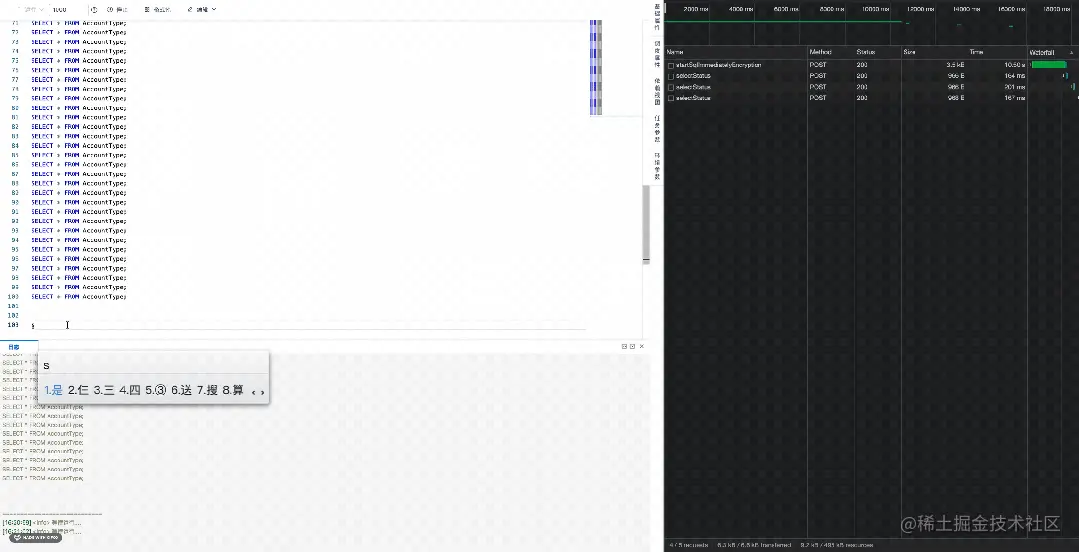Click the stop button in the editor toolbar
Viewport: 1080px width, 553px height.
117,10
